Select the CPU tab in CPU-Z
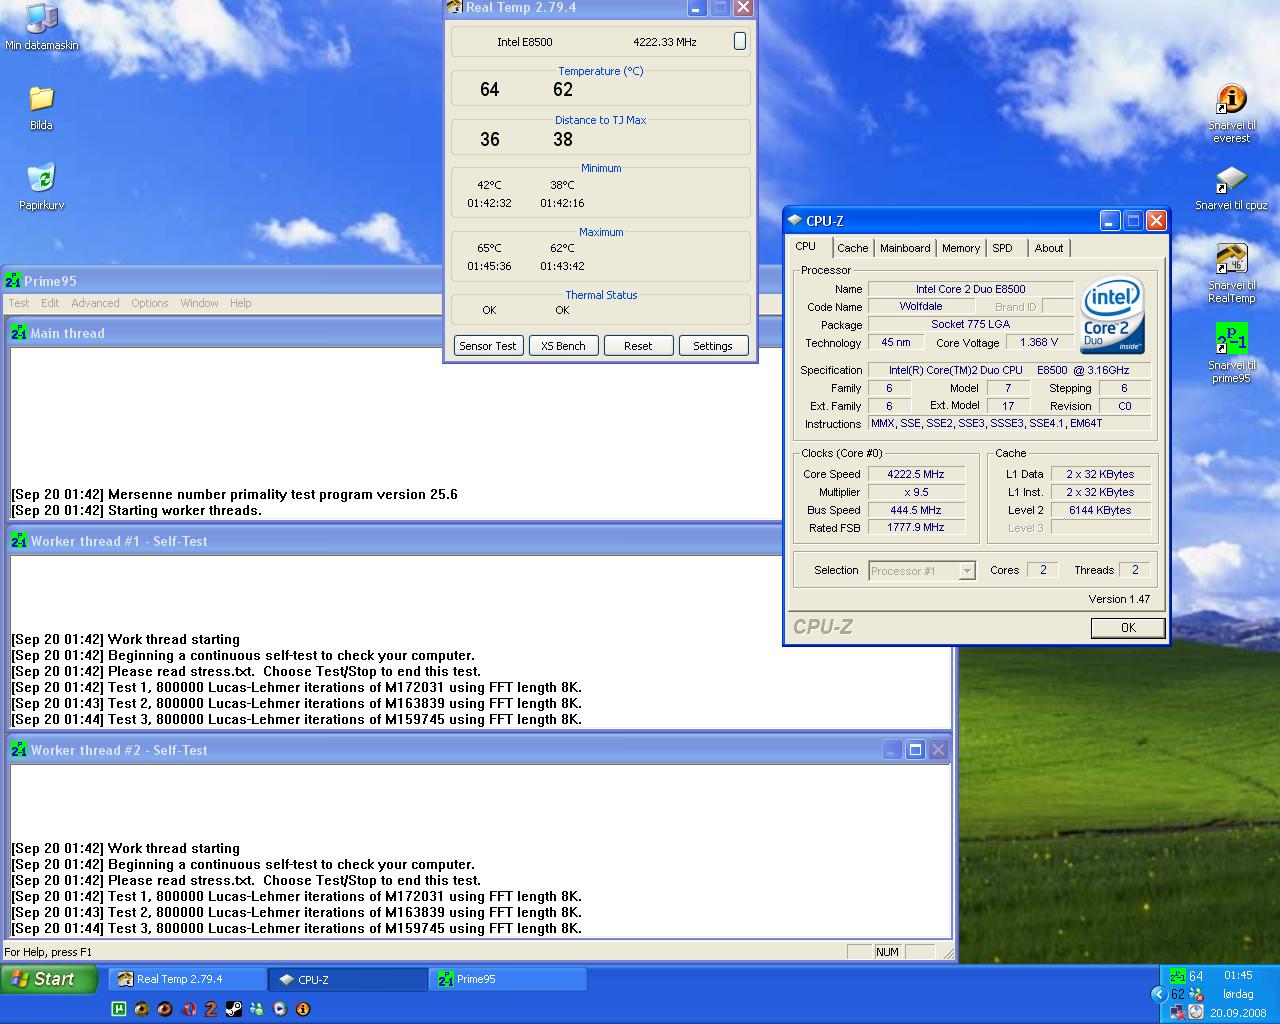This screenshot has height=1024, width=1280. tap(806, 246)
